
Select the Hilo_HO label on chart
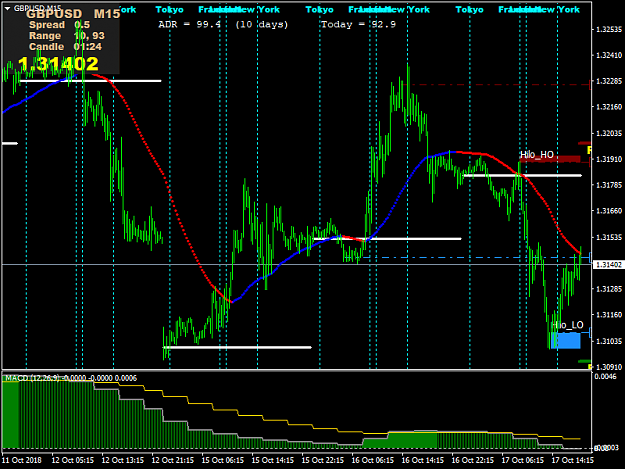(x=537, y=155)
